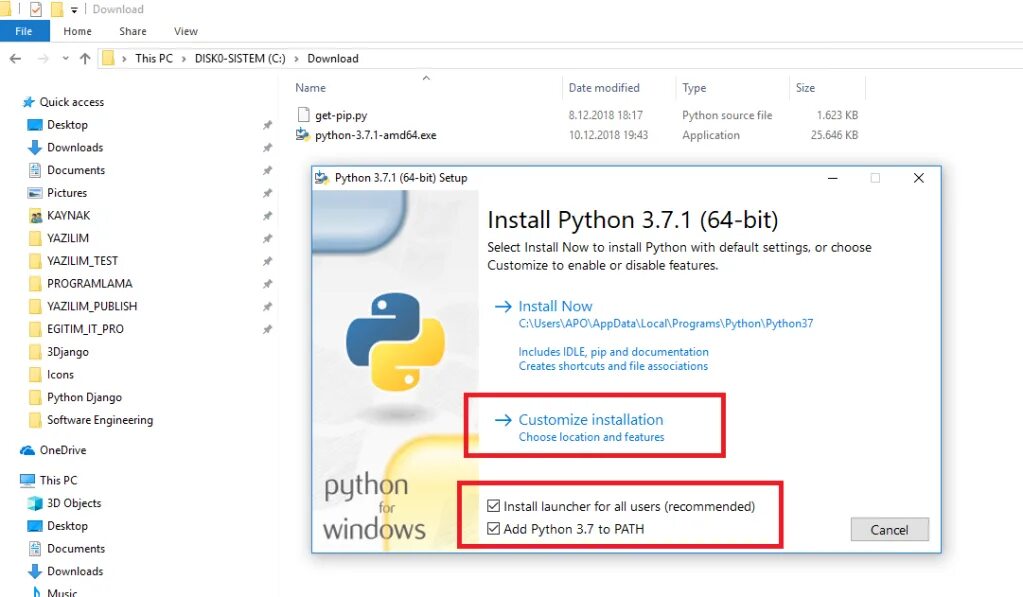Sort files by Date modified column header
1023x597 pixels.
tap(604, 88)
